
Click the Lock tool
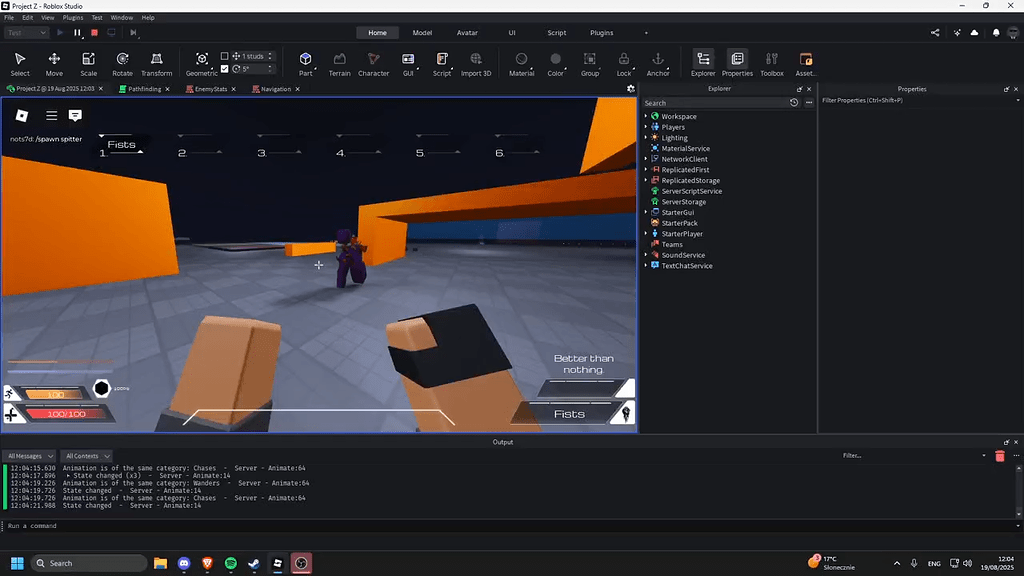pyautogui.click(x=624, y=64)
